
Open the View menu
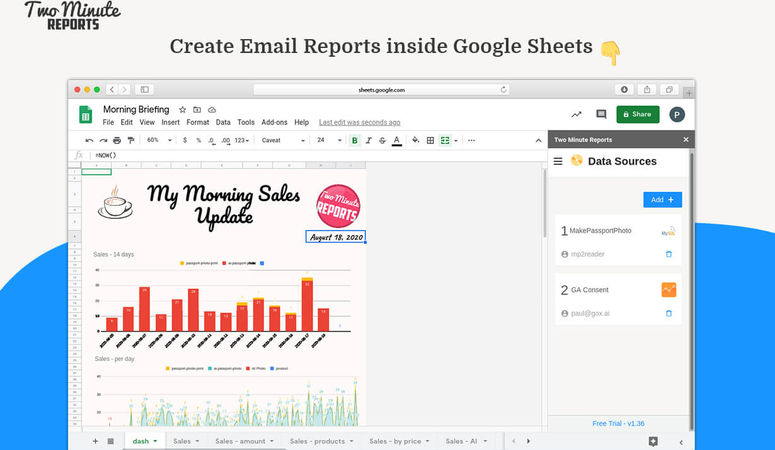147,122
